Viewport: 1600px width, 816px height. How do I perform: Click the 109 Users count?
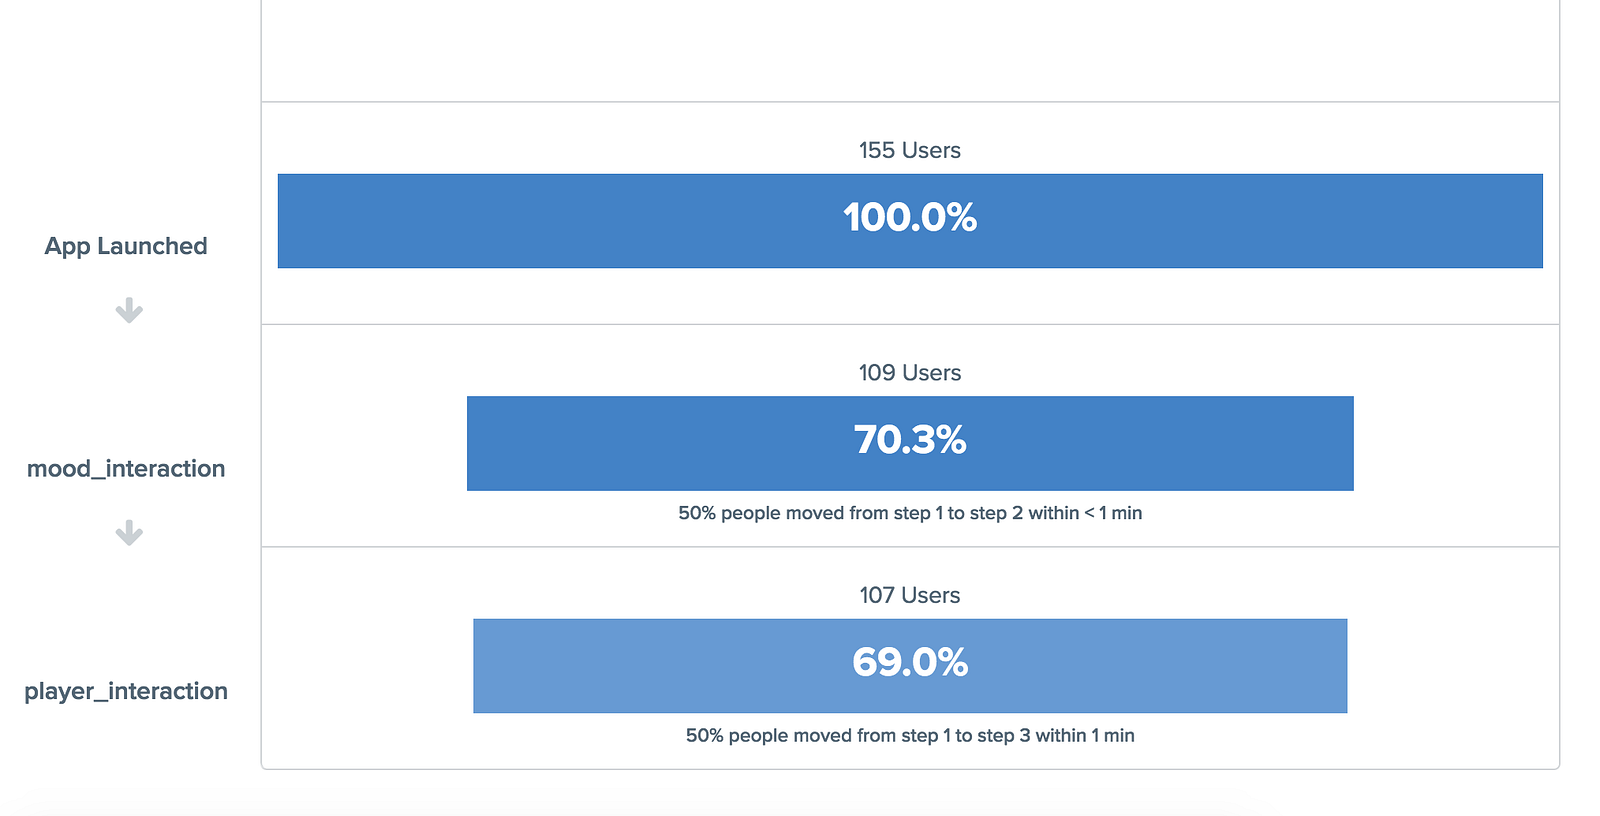909,373
